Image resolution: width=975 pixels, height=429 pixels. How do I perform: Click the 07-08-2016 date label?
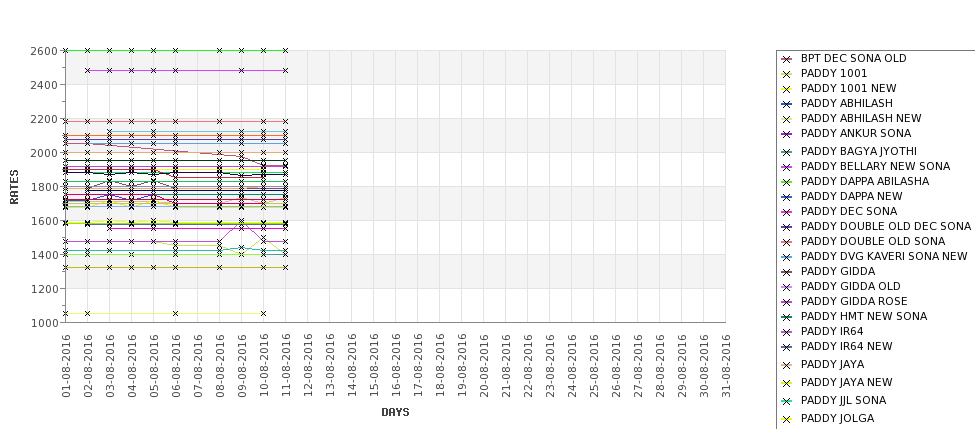click(198, 366)
